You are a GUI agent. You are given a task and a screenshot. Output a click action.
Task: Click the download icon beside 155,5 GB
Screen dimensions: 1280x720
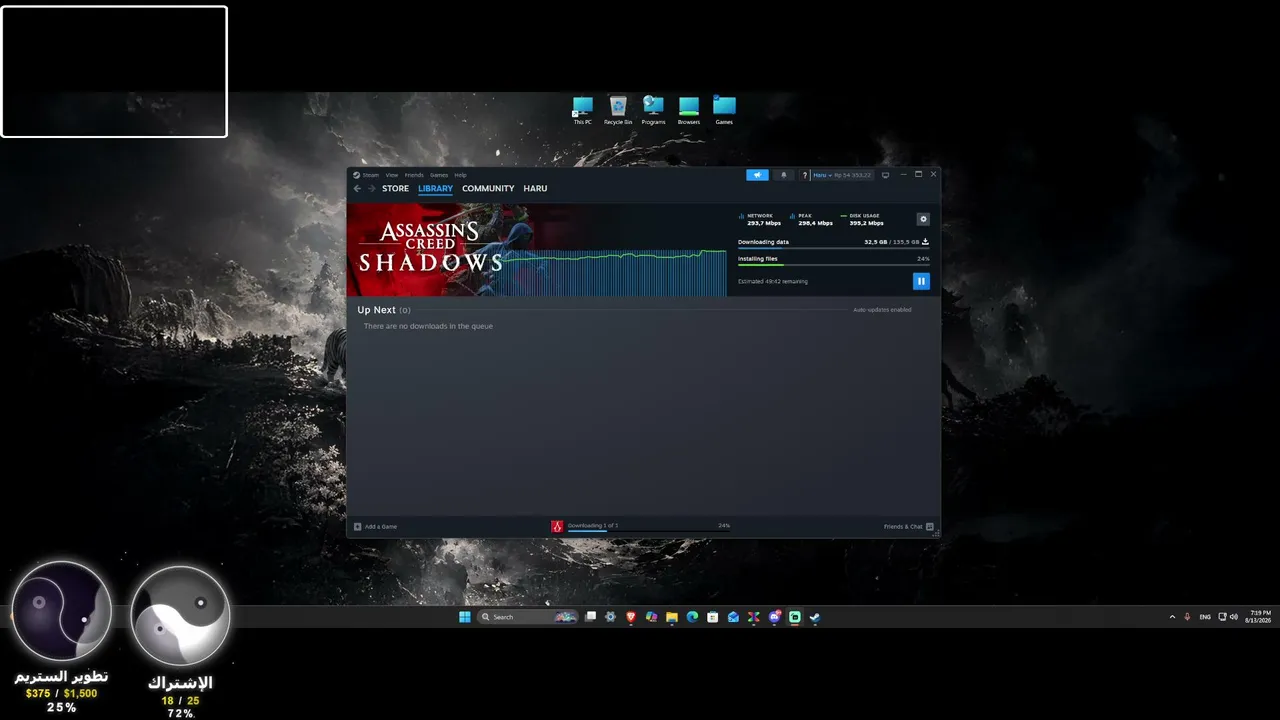click(925, 242)
